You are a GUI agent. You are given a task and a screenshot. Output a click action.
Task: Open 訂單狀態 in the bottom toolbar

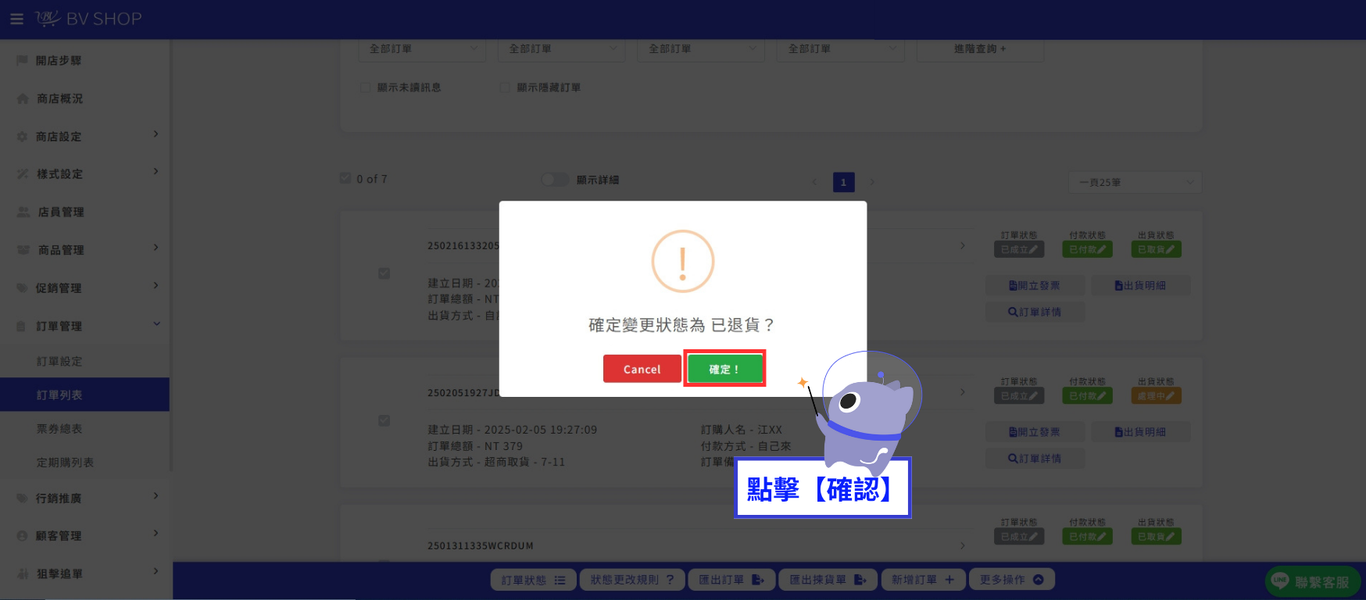point(534,580)
